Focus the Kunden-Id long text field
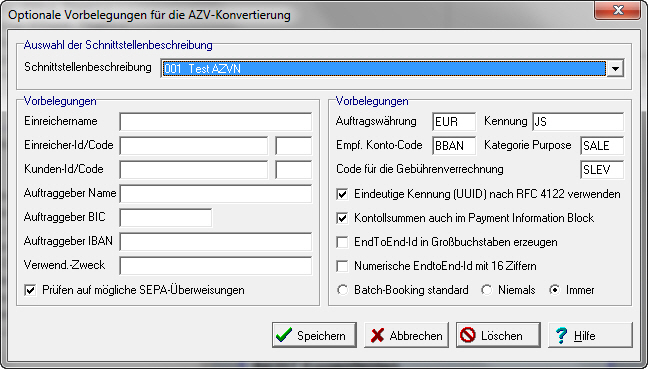 [x=194, y=170]
